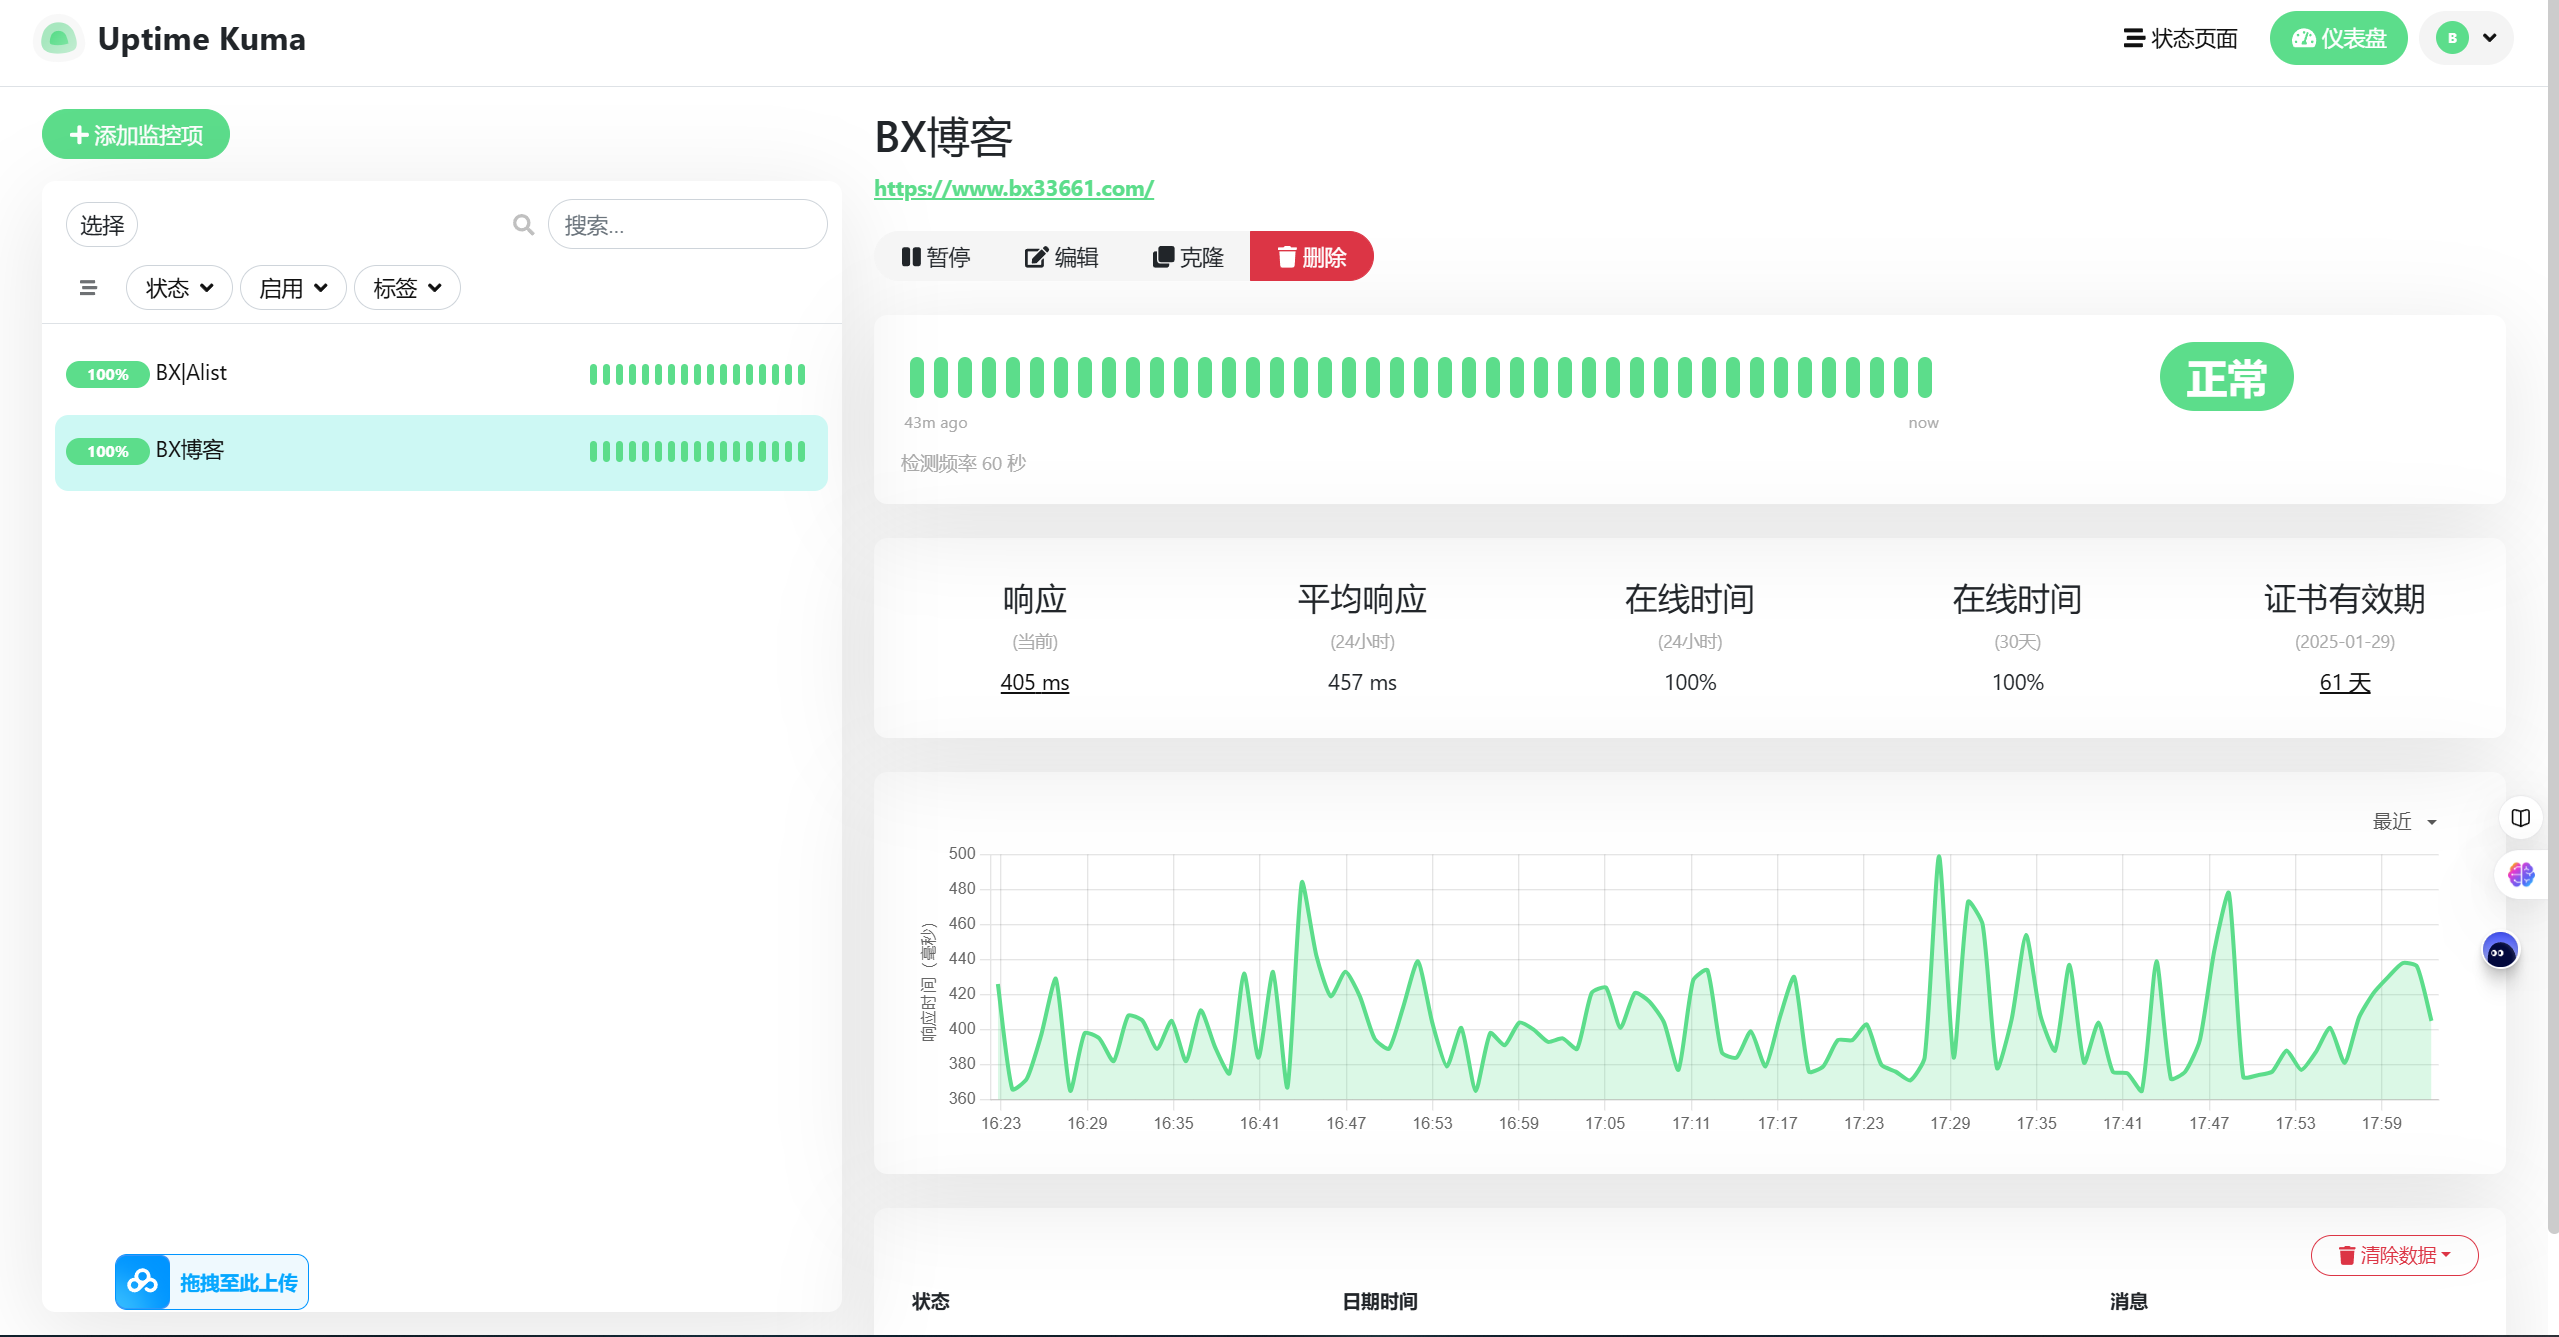Screen dimensions: 2559x1337
Task: Focus the 搜索 search field
Action: coord(688,225)
